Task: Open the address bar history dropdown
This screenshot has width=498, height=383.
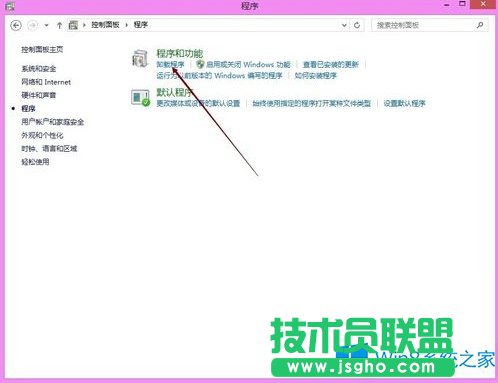Action: pos(344,25)
